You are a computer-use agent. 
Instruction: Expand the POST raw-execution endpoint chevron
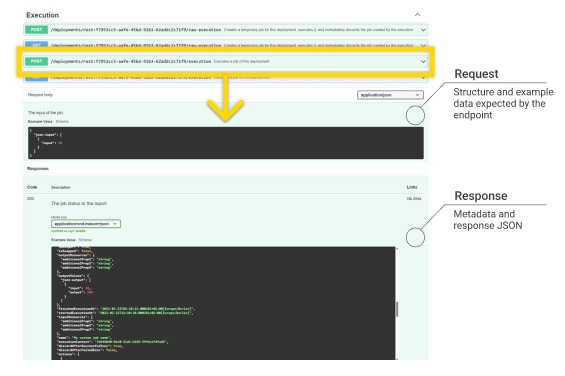(x=423, y=30)
